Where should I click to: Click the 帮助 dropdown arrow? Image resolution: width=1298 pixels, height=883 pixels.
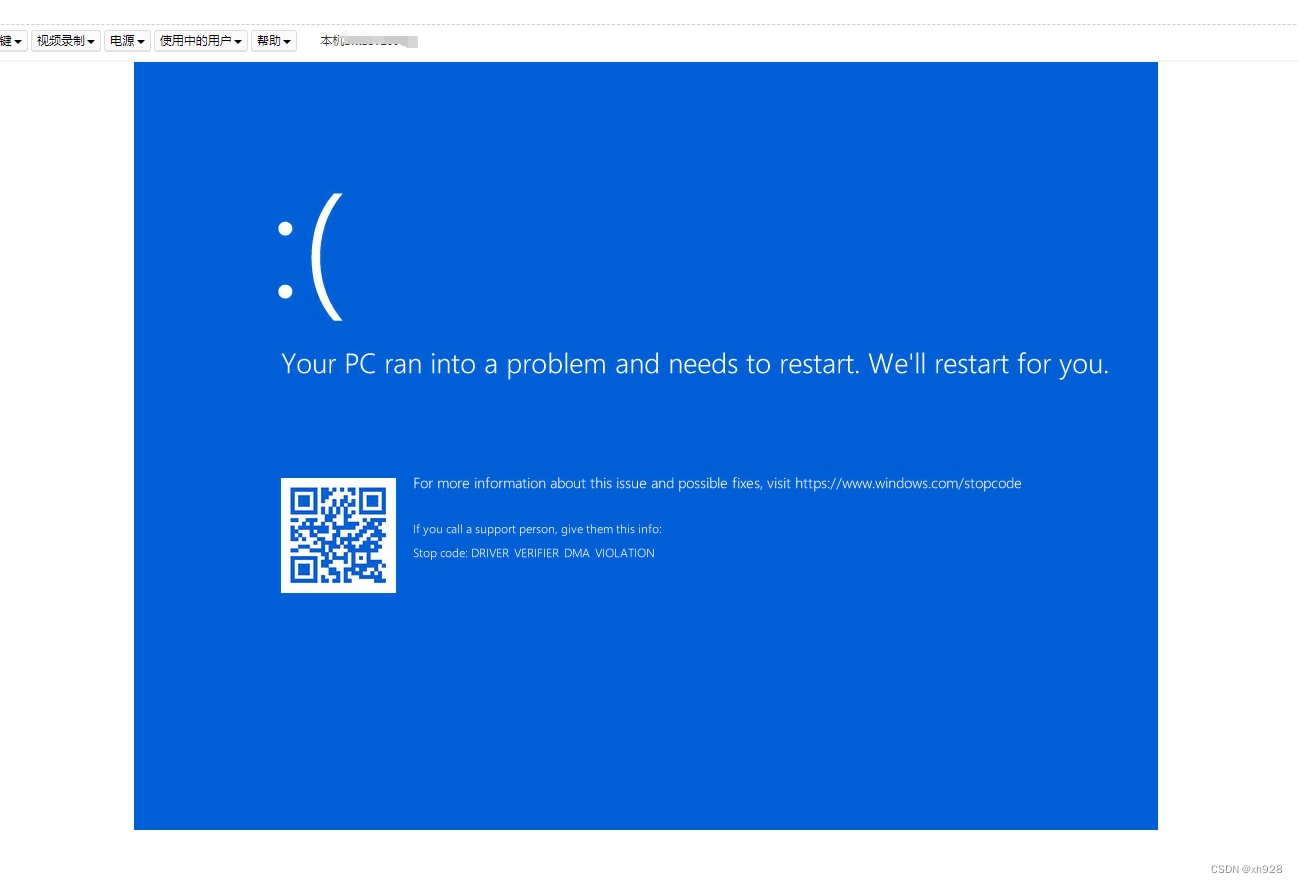(x=286, y=41)
